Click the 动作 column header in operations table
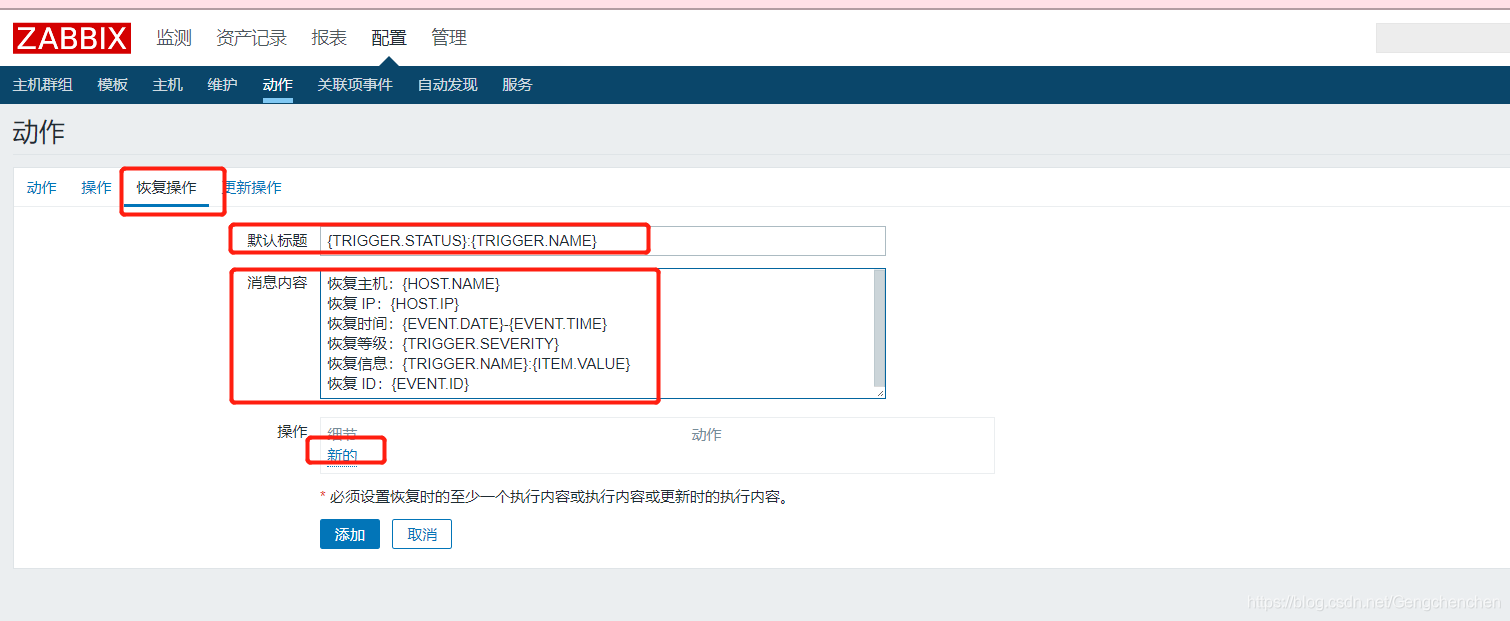The width and height of the screenshot is (1510, 621). [x=707, y=435]
